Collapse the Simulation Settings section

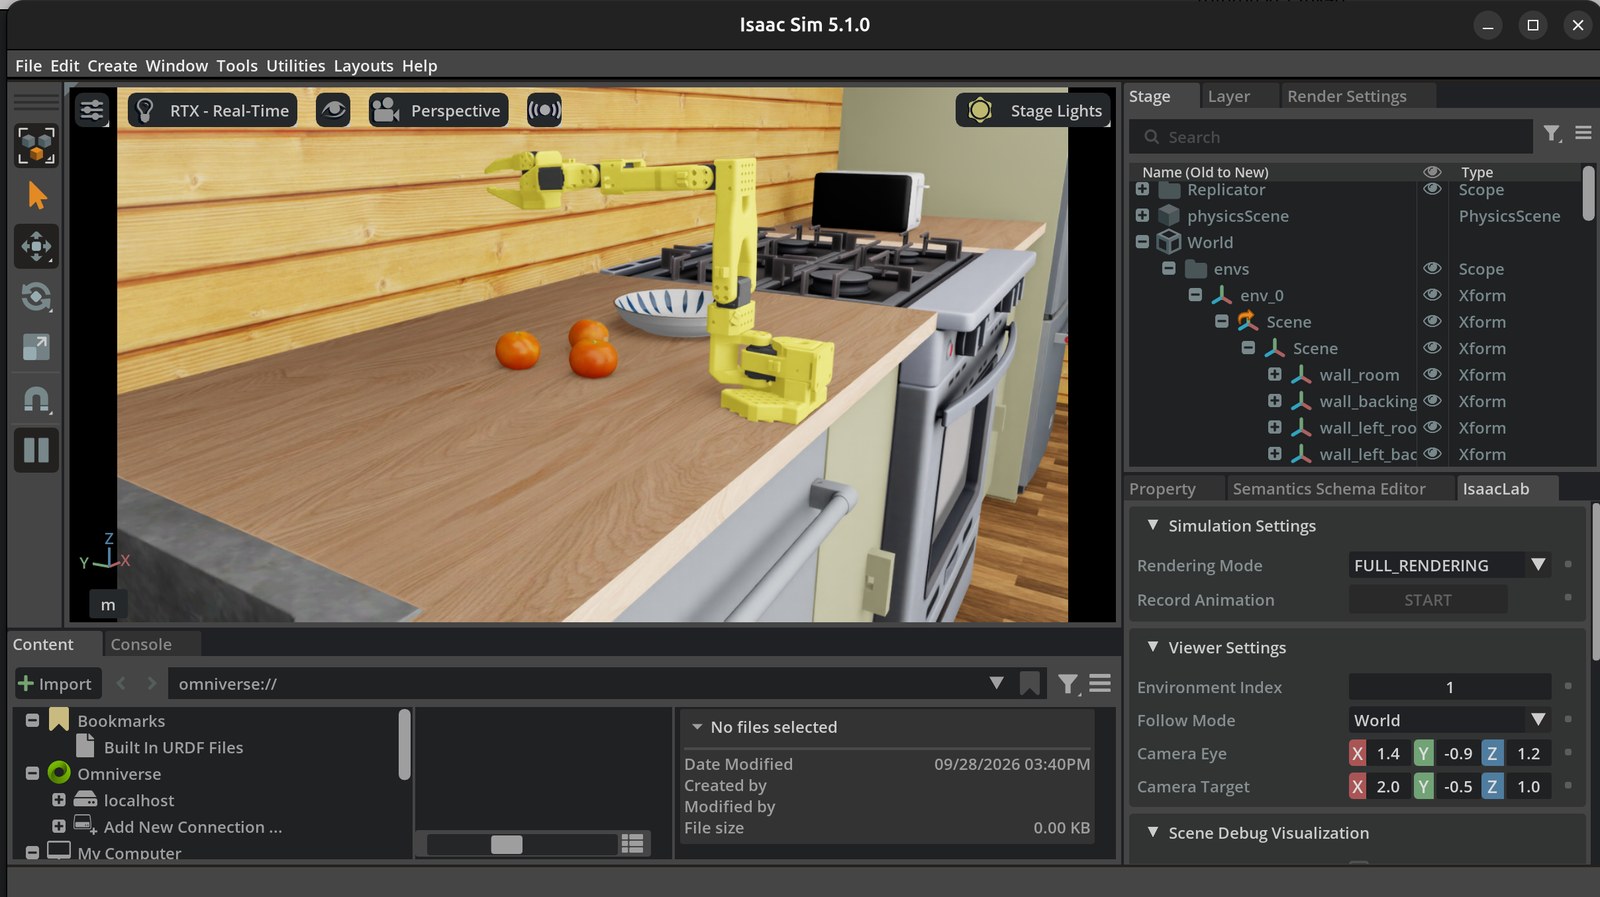pyautogui.click(x=1153, y=525)
